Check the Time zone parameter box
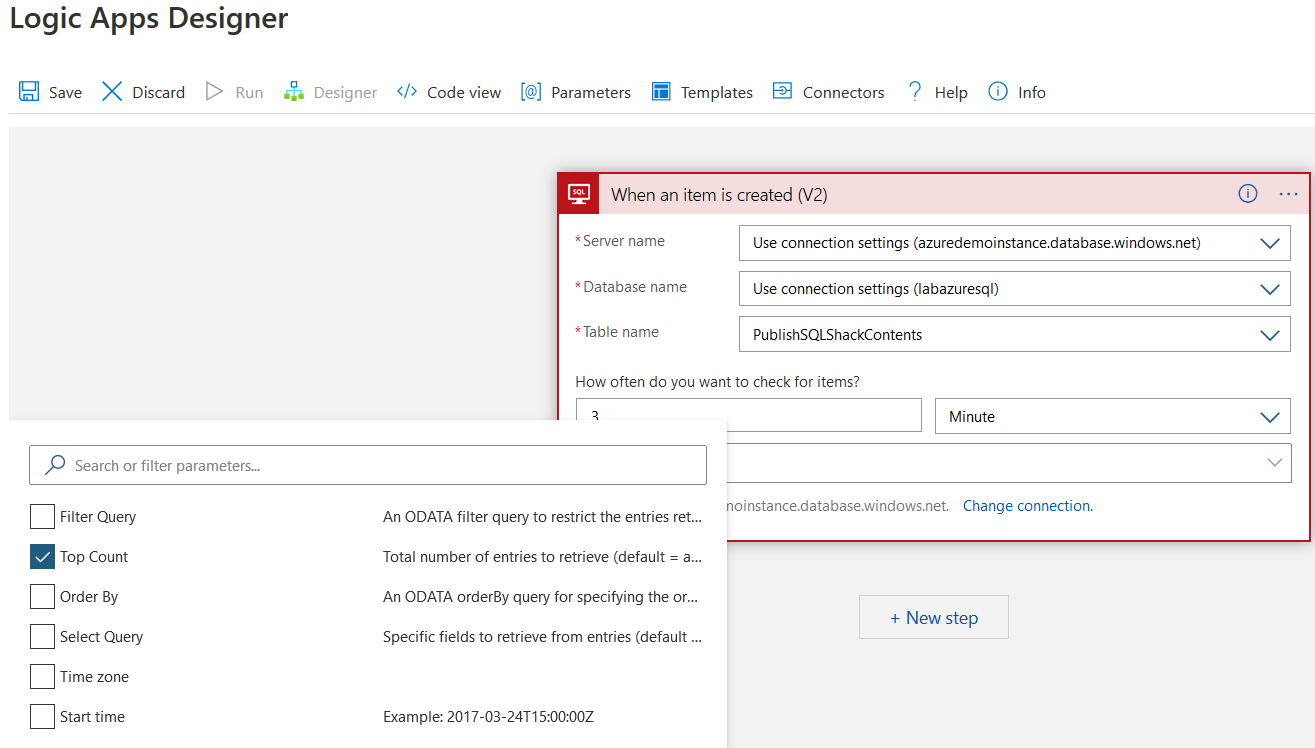Viewport: 1315px width, 748px height. (x=42, y=677)
